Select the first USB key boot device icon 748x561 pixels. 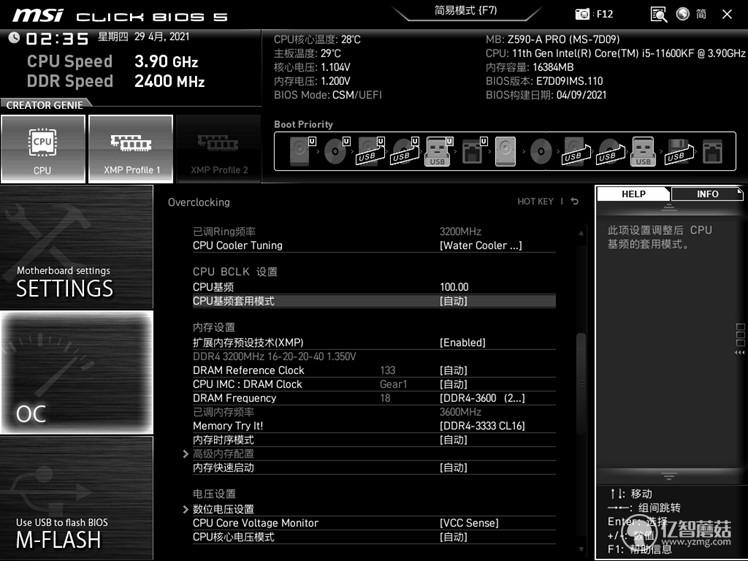(438, 151)
